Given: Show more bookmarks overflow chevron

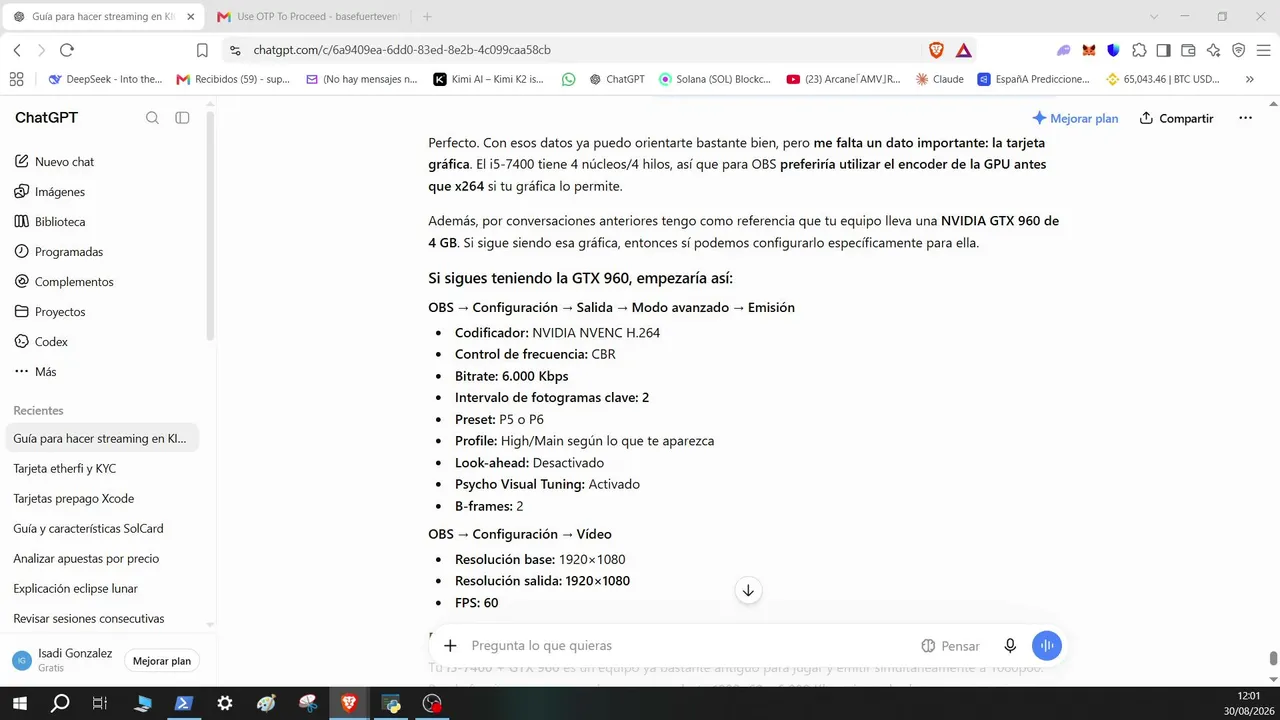Looking at the screenshot, I should [x=1250, y=79].
